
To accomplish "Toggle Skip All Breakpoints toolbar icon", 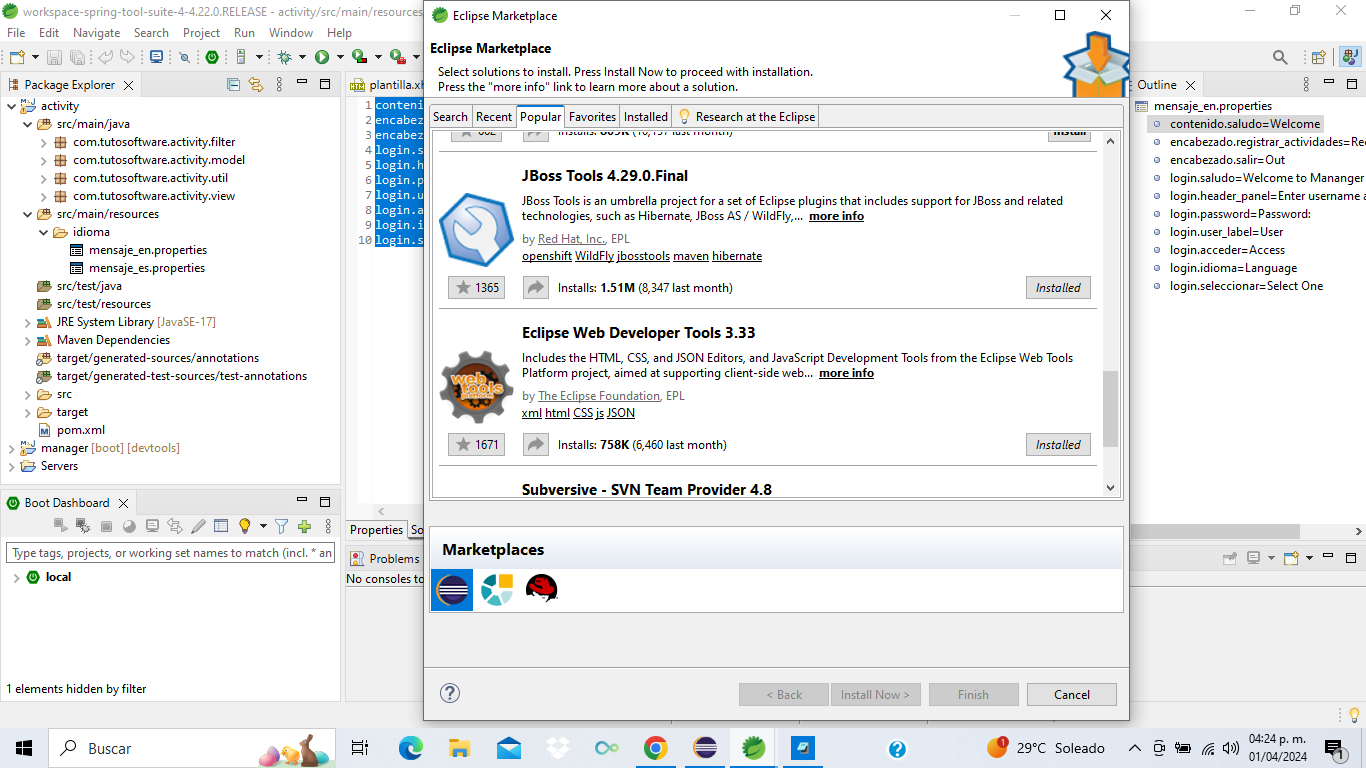I will click(185, 57).
